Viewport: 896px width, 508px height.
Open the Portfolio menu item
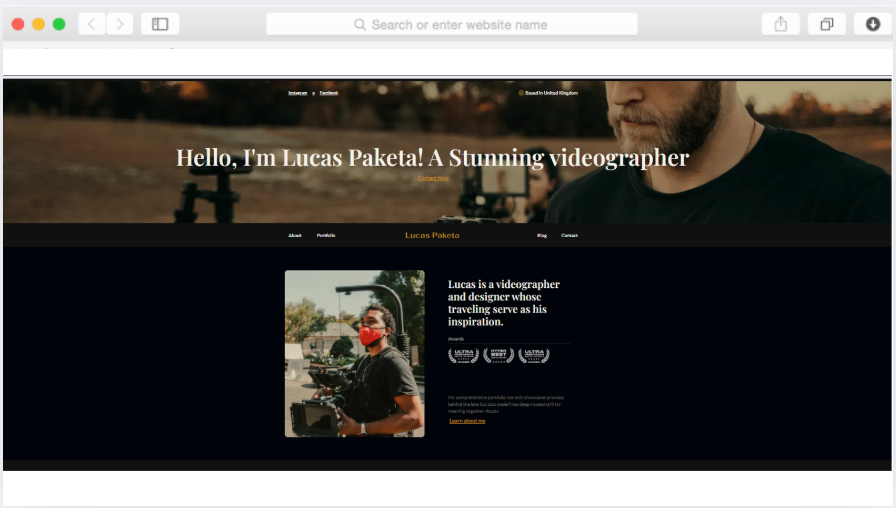[x=326, y=236]
